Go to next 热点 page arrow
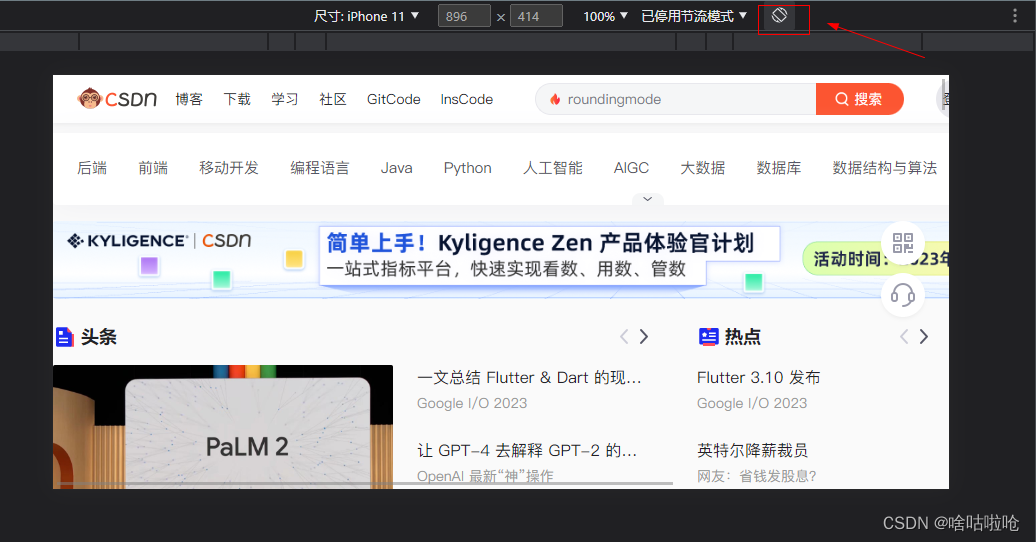This screenshot has height=542, width=1036. pyautogui.click(x=924, y=337)
